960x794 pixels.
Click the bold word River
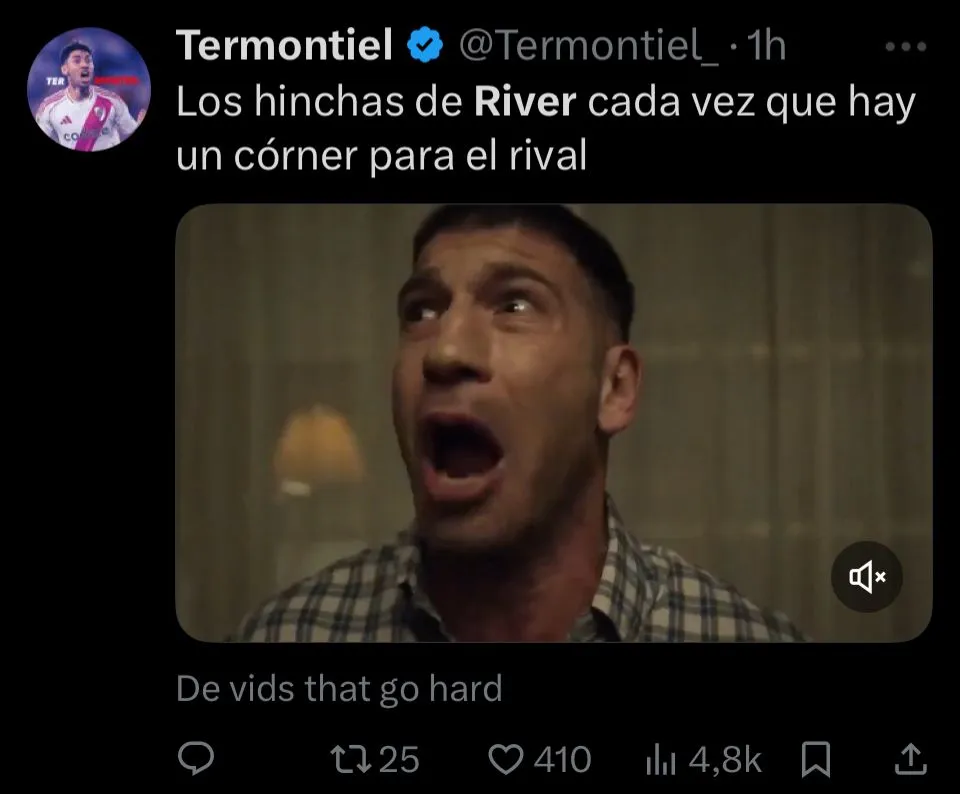click(525, 102)
